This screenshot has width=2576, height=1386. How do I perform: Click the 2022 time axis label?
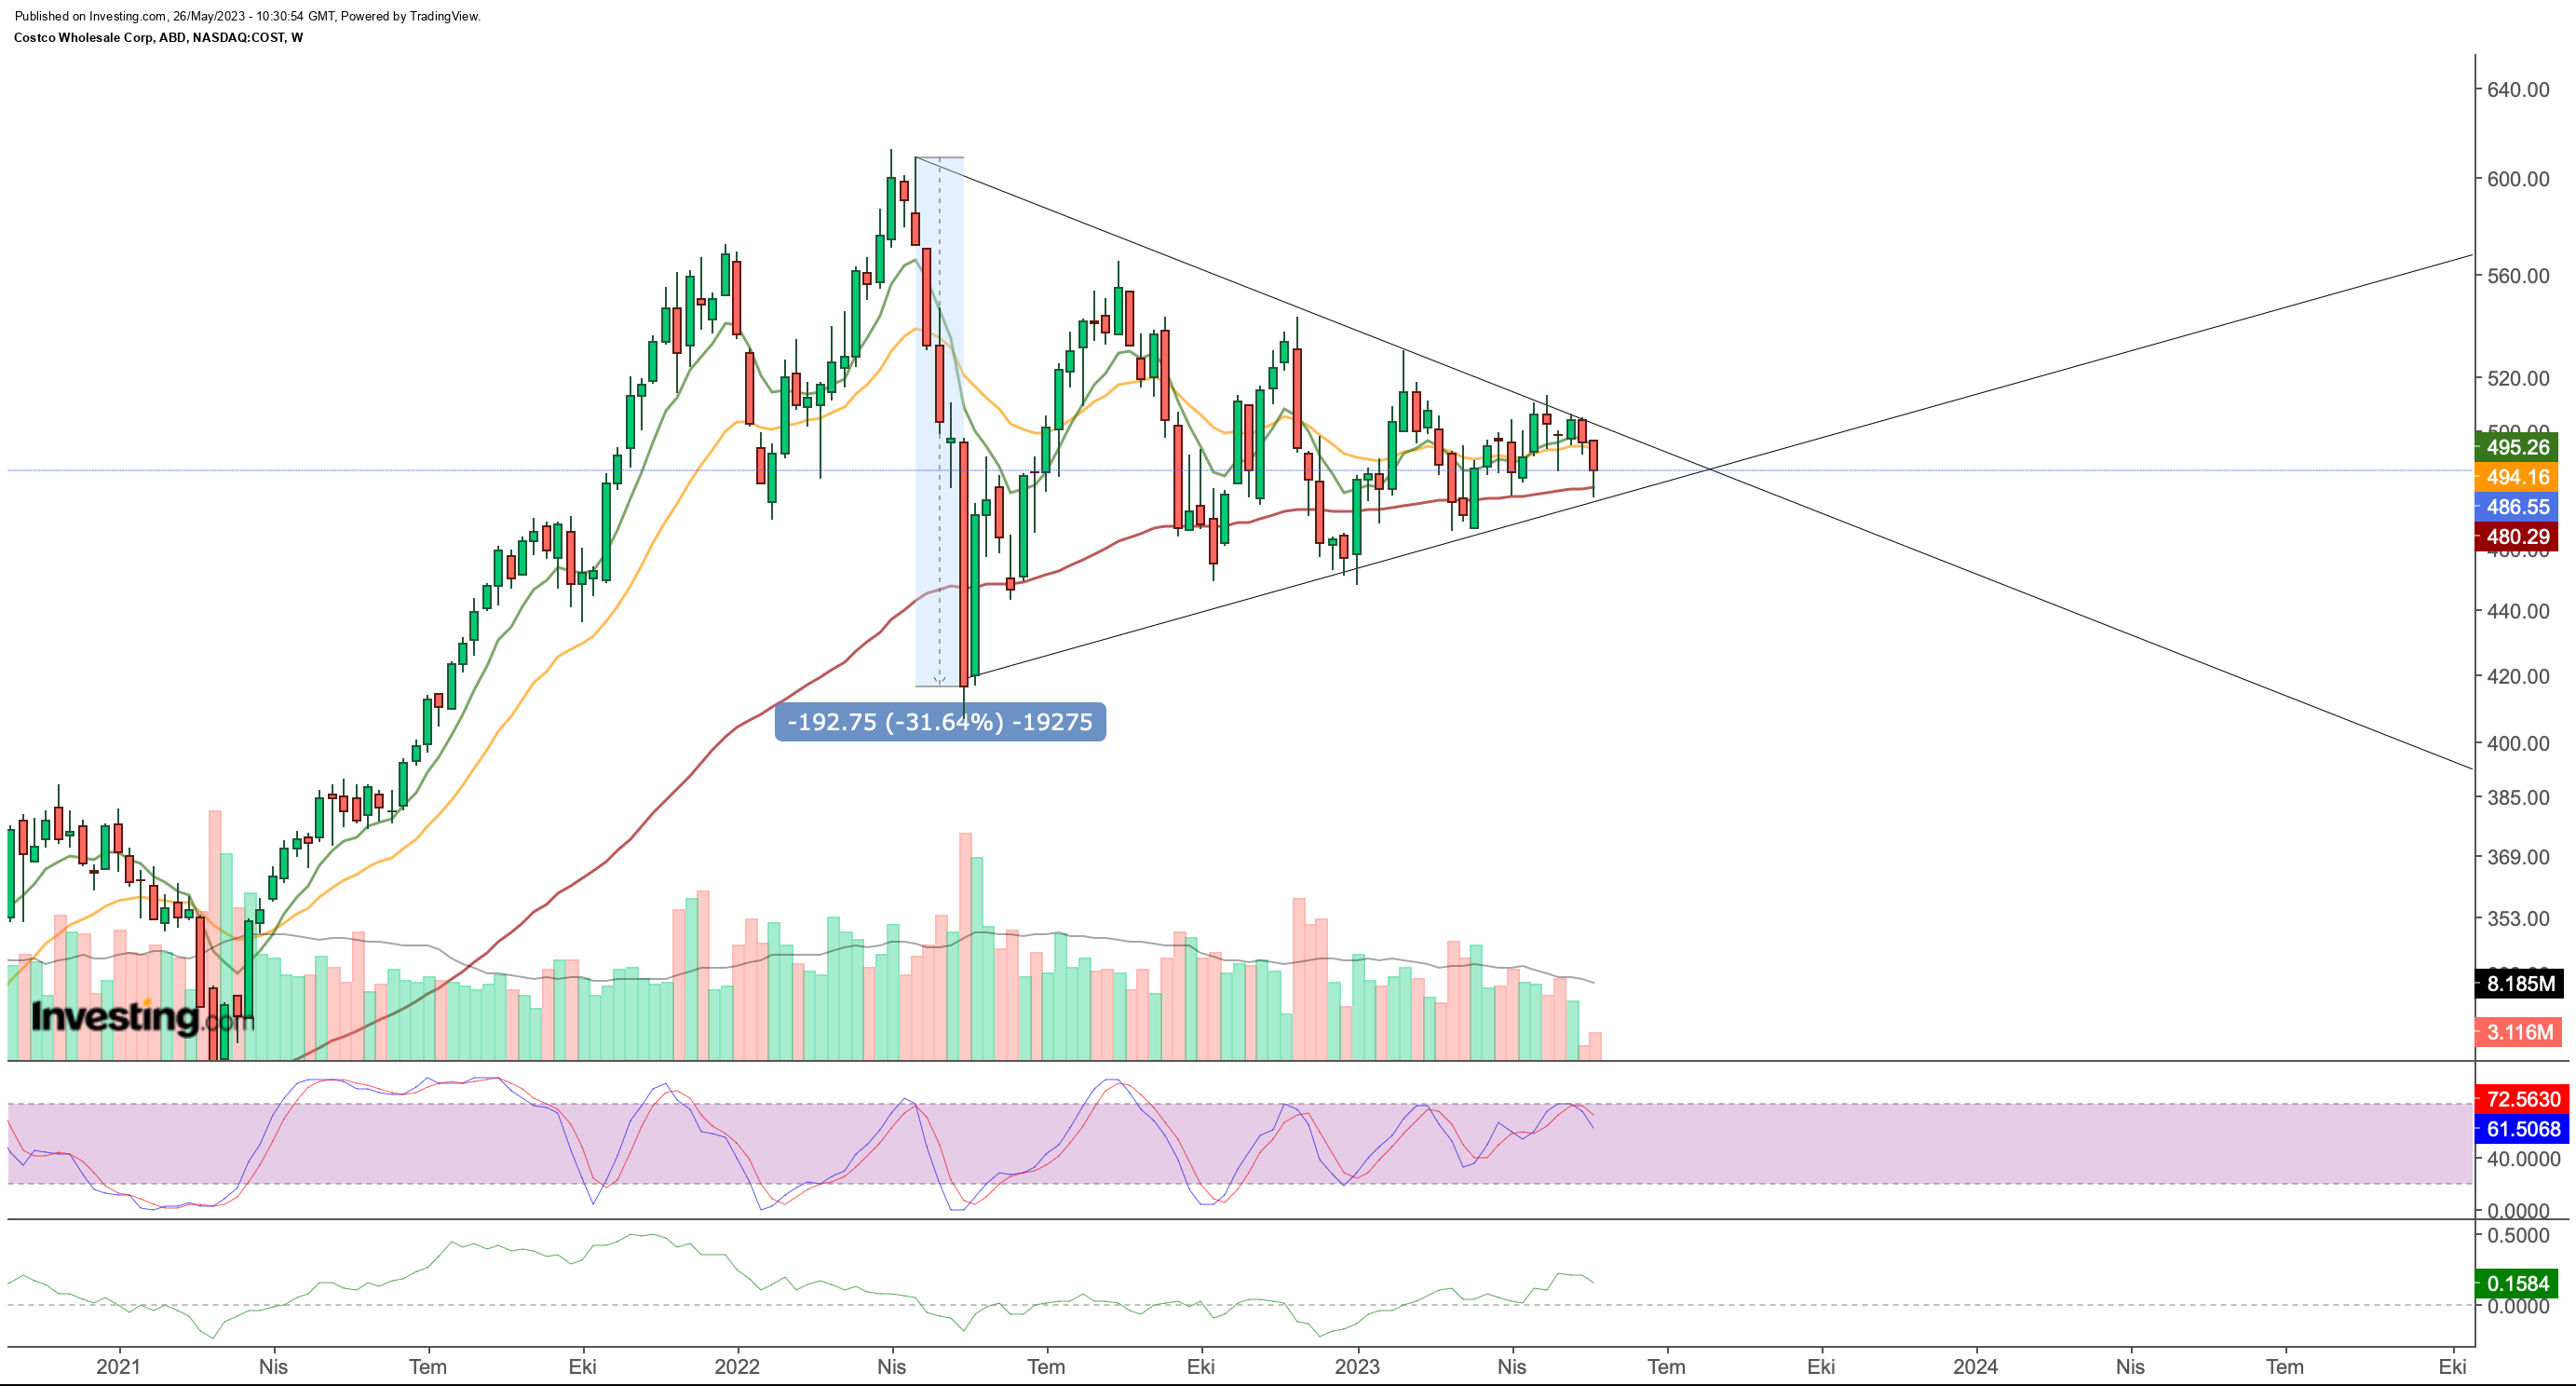737,1366
